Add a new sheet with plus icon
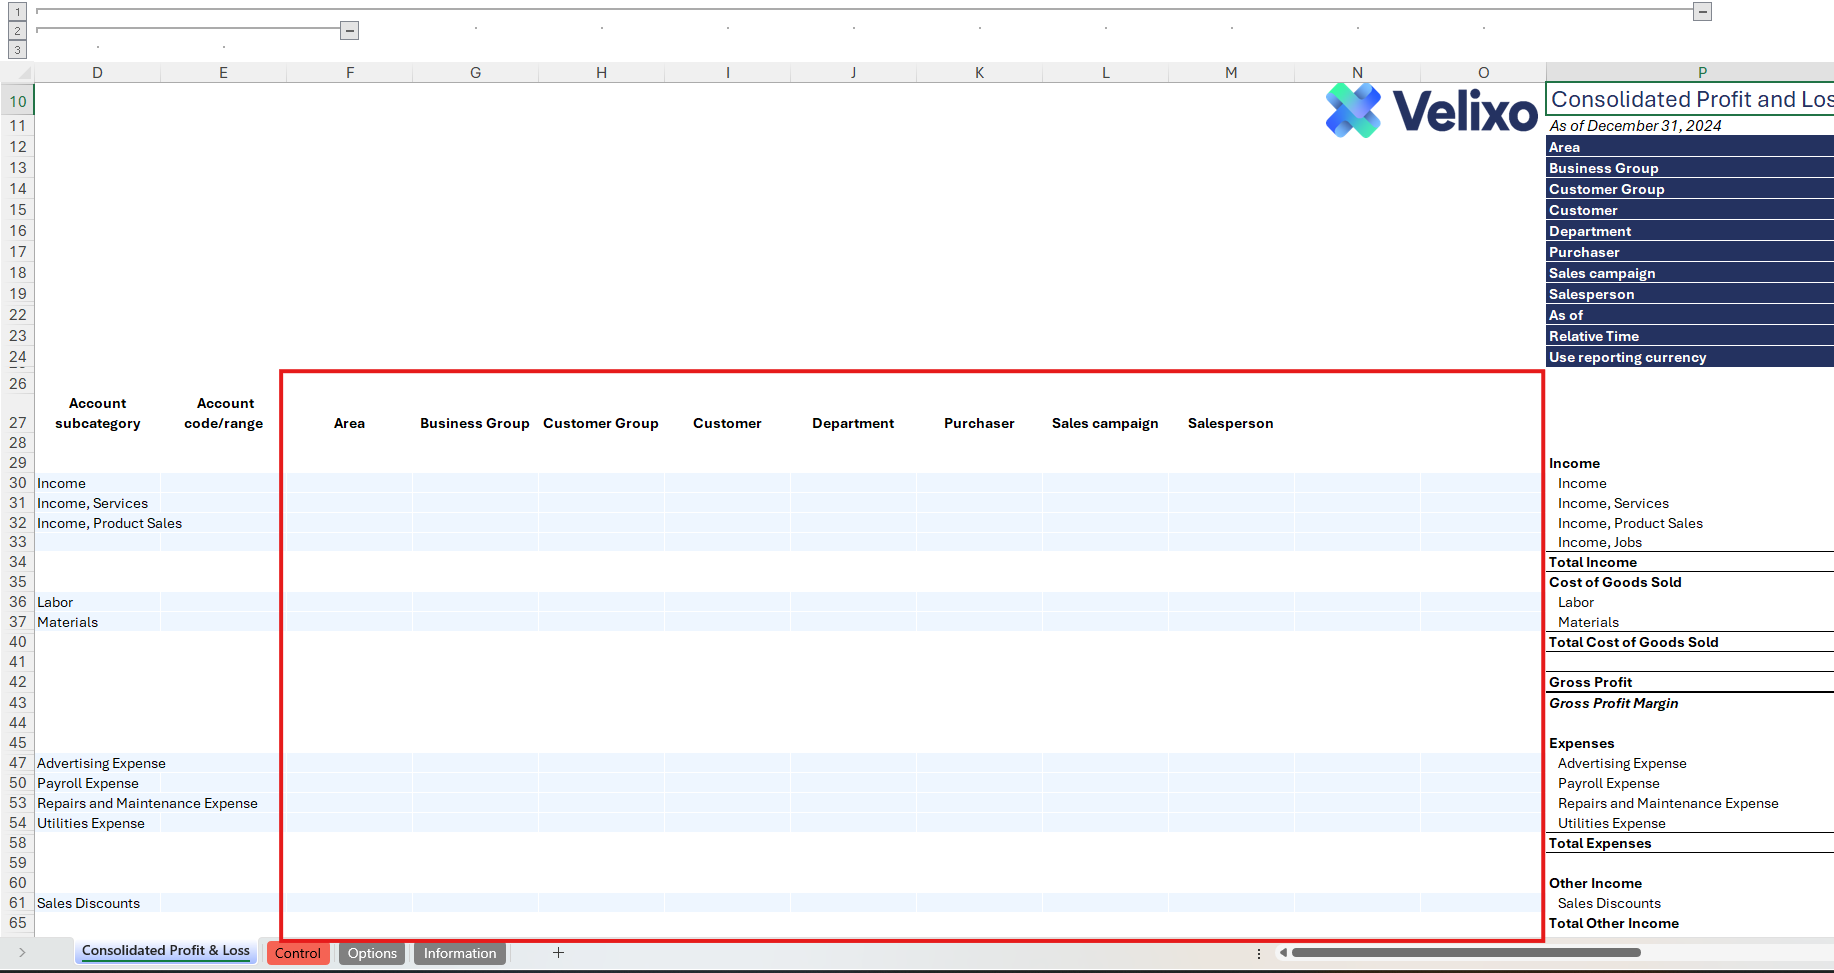 coord(558,953)
